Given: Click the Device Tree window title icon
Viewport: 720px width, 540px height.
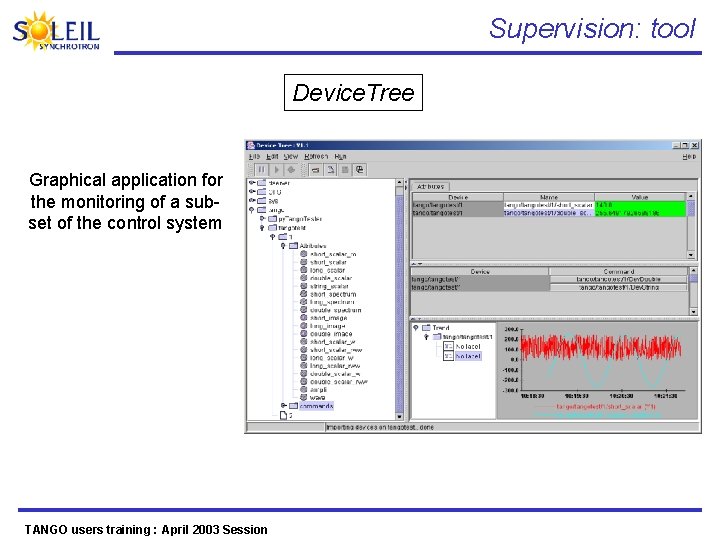Looking at the screenshot, I should [x=251, y=145].
